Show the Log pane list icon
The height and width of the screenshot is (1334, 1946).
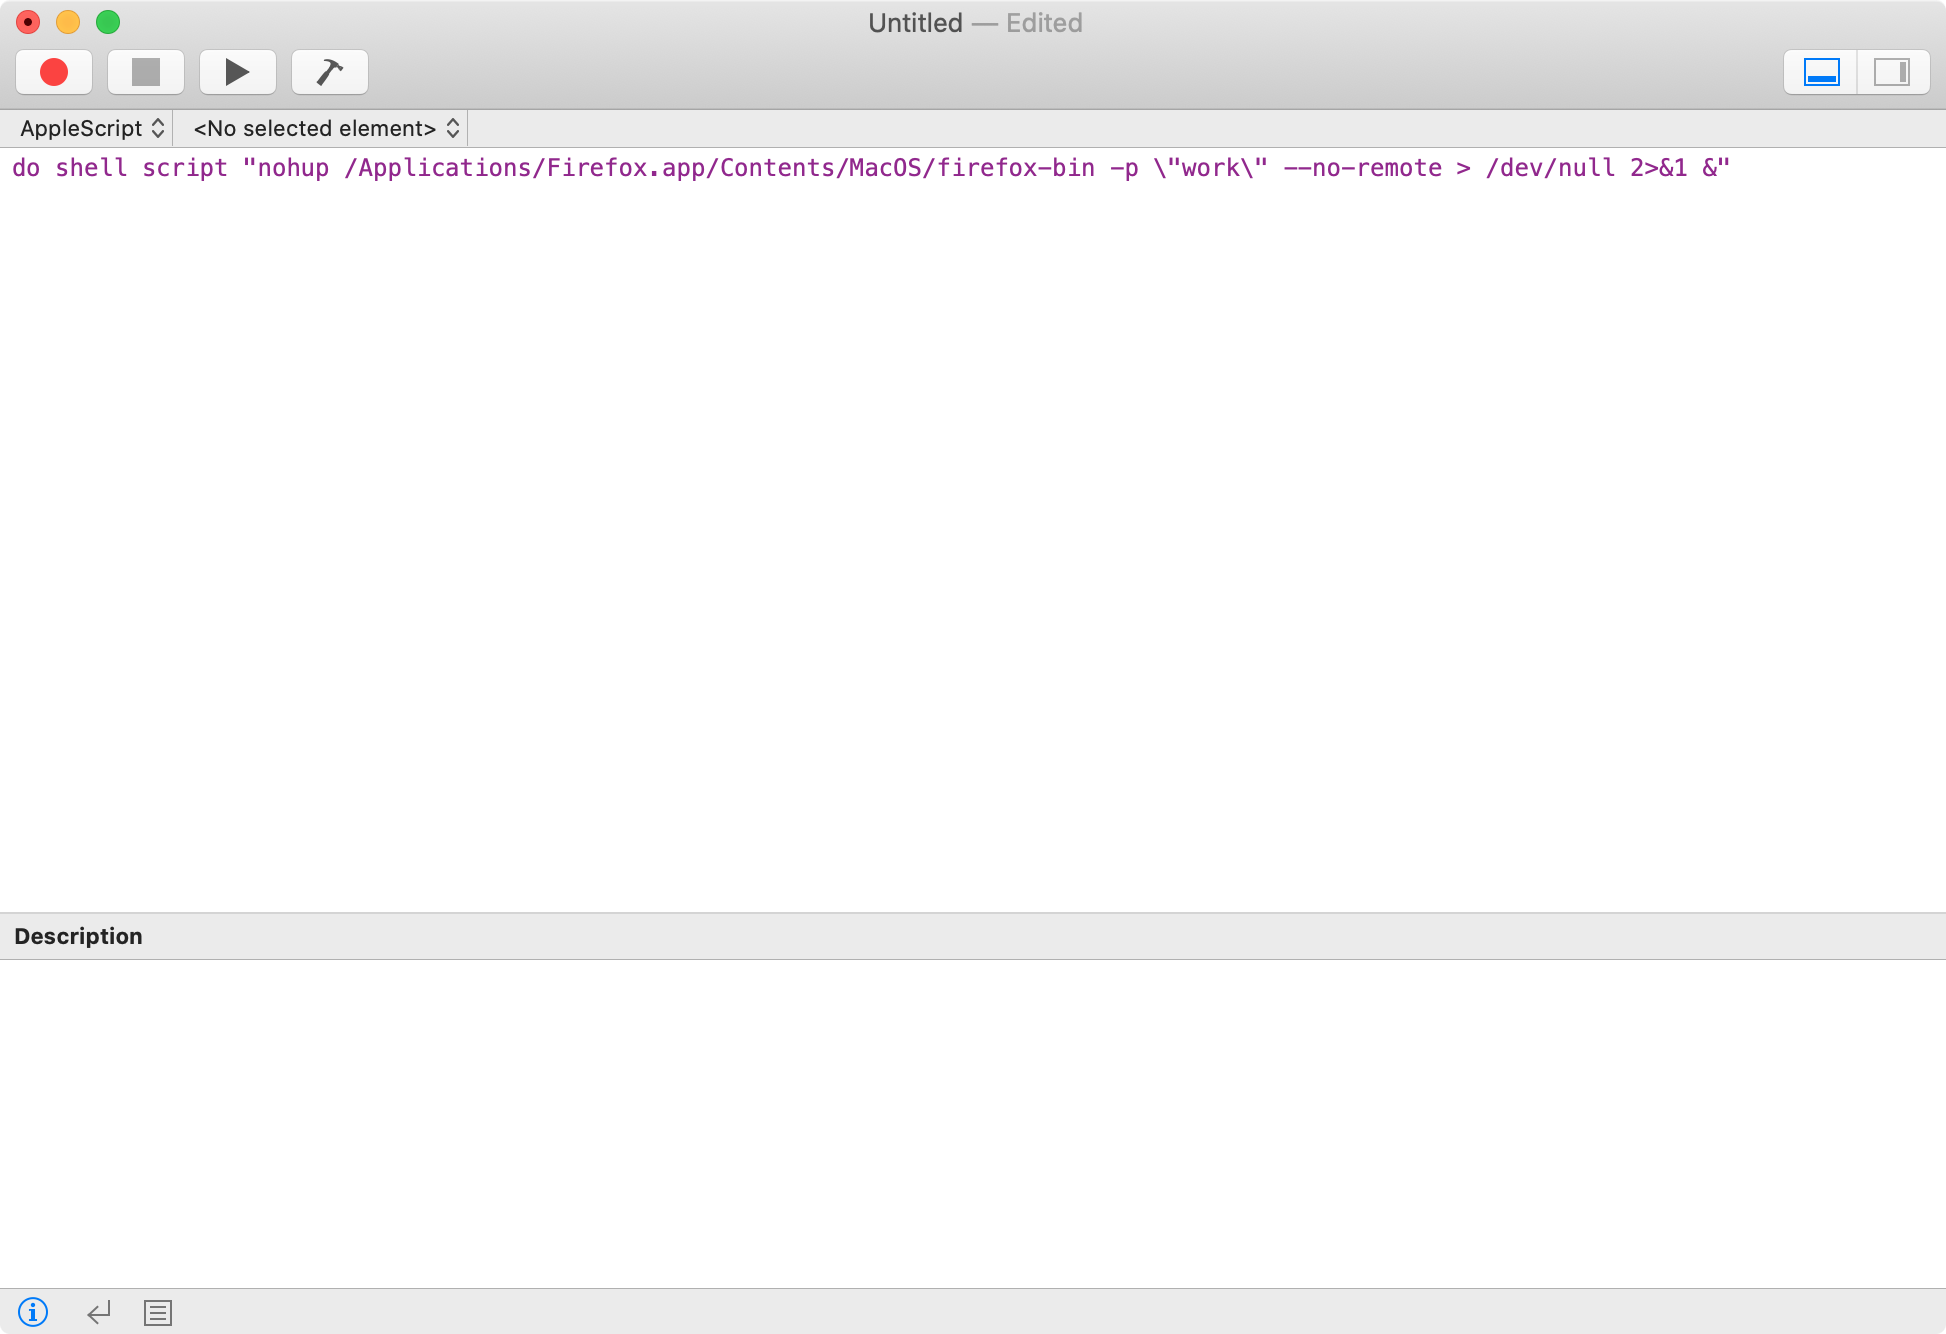click(x=158, y=1312)
